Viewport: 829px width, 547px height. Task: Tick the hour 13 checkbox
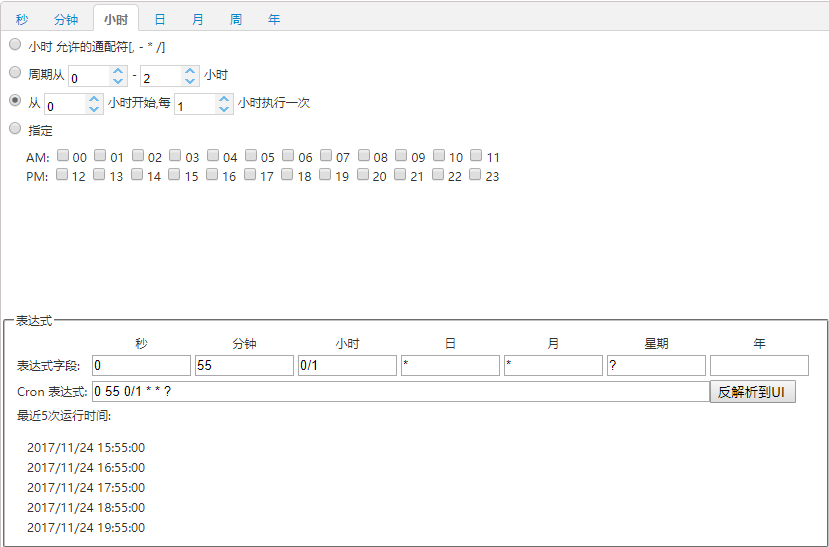(x=99, y=174)
